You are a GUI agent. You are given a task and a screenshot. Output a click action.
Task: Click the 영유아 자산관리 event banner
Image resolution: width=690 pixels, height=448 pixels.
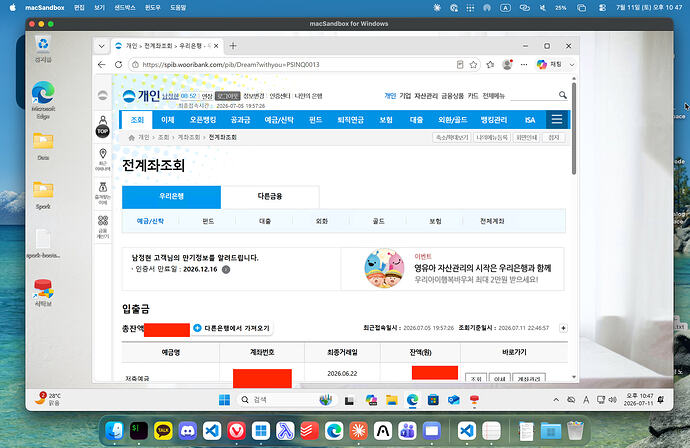453,268
